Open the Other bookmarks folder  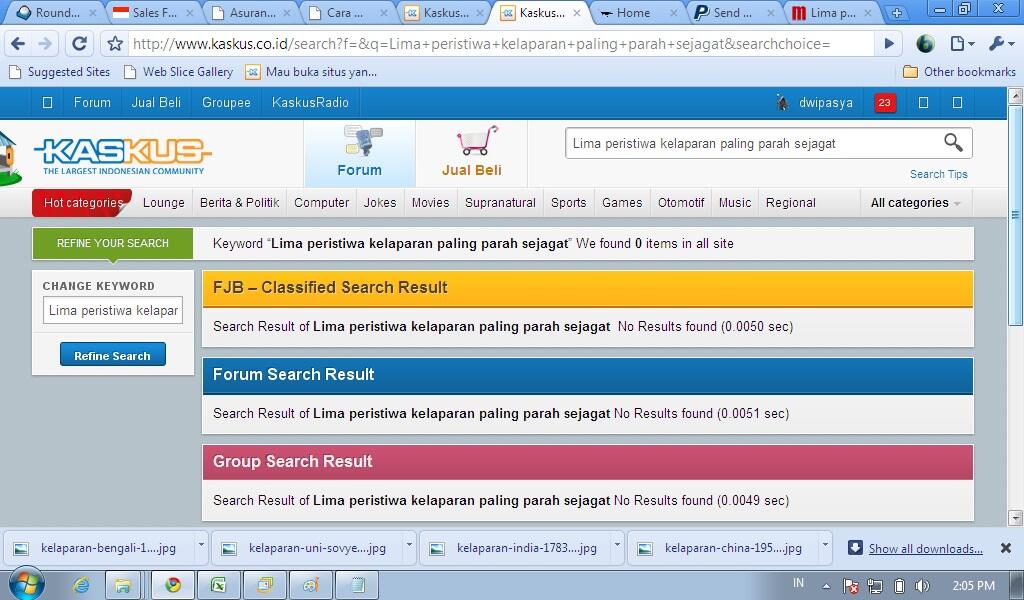959,72
